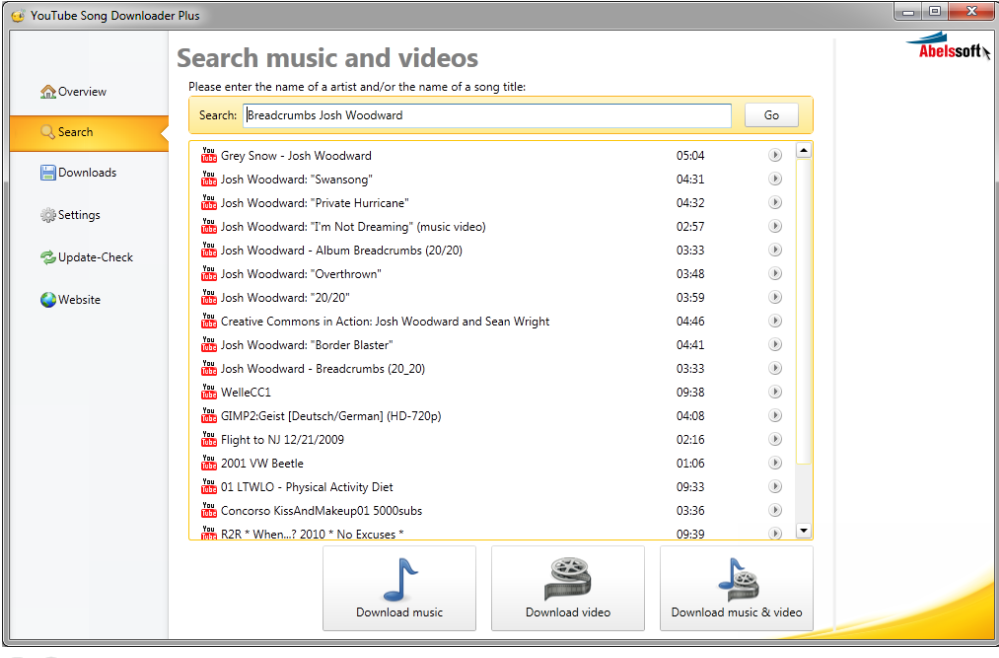
Task: Select "01 LTWLO - Physical Activity Diet" result
Action: [491, 487]
